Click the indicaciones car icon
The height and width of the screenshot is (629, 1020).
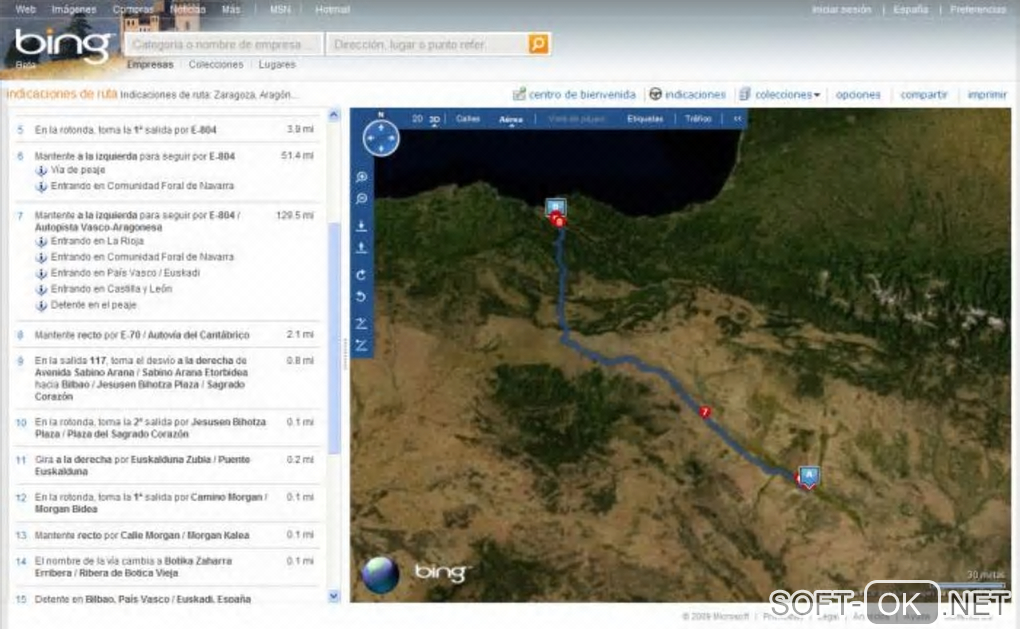[656, 94]
